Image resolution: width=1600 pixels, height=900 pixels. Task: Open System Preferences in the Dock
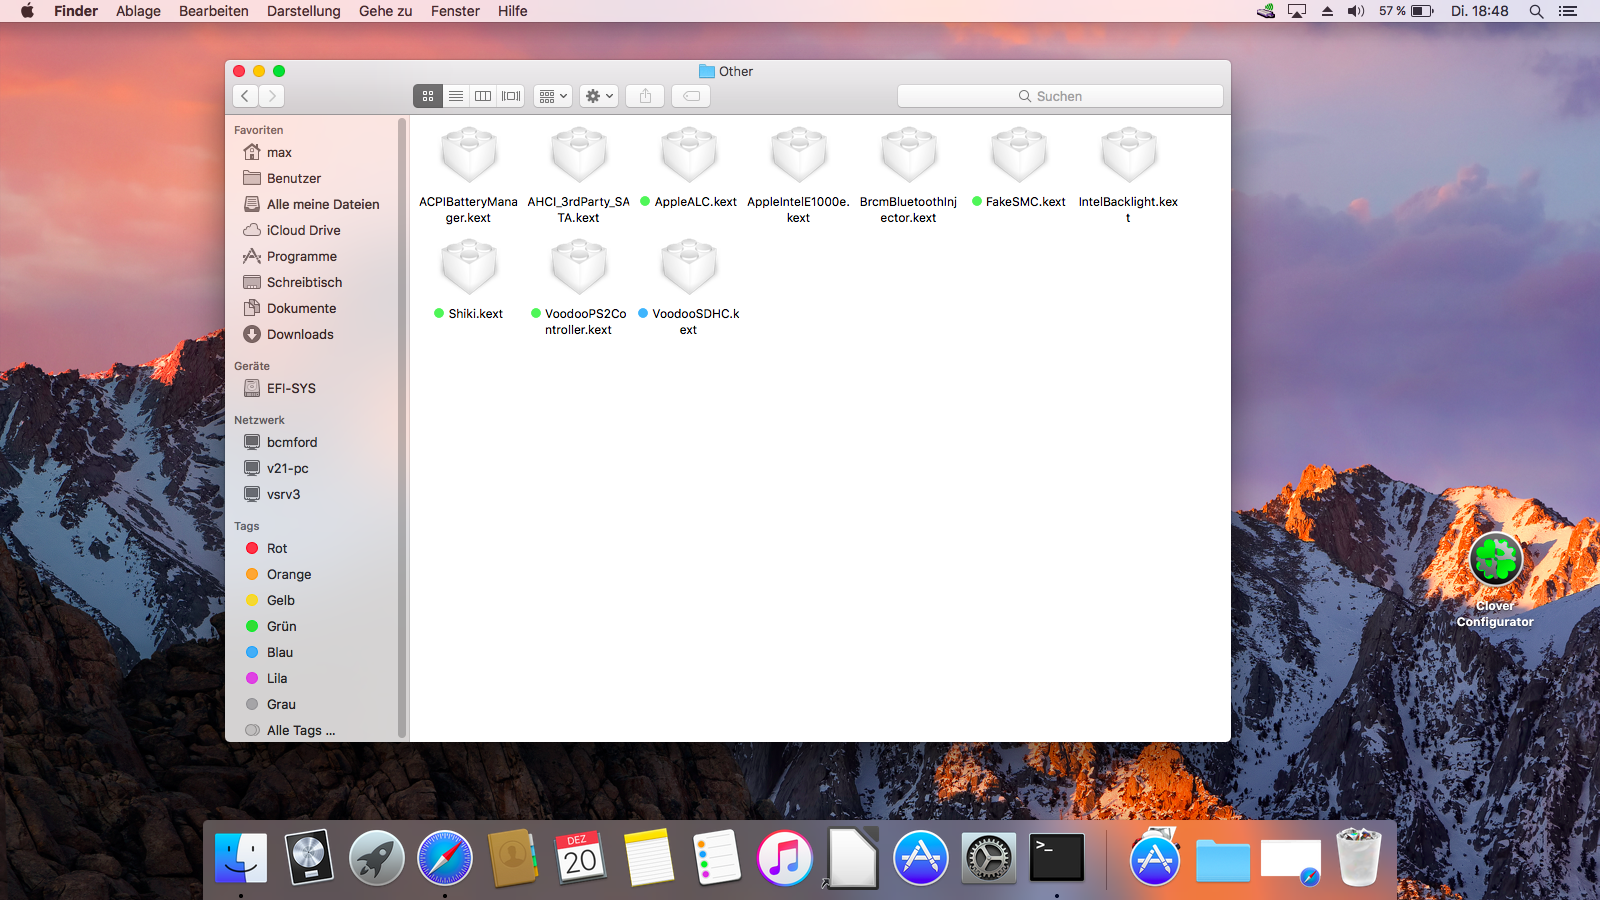(989, 858)
